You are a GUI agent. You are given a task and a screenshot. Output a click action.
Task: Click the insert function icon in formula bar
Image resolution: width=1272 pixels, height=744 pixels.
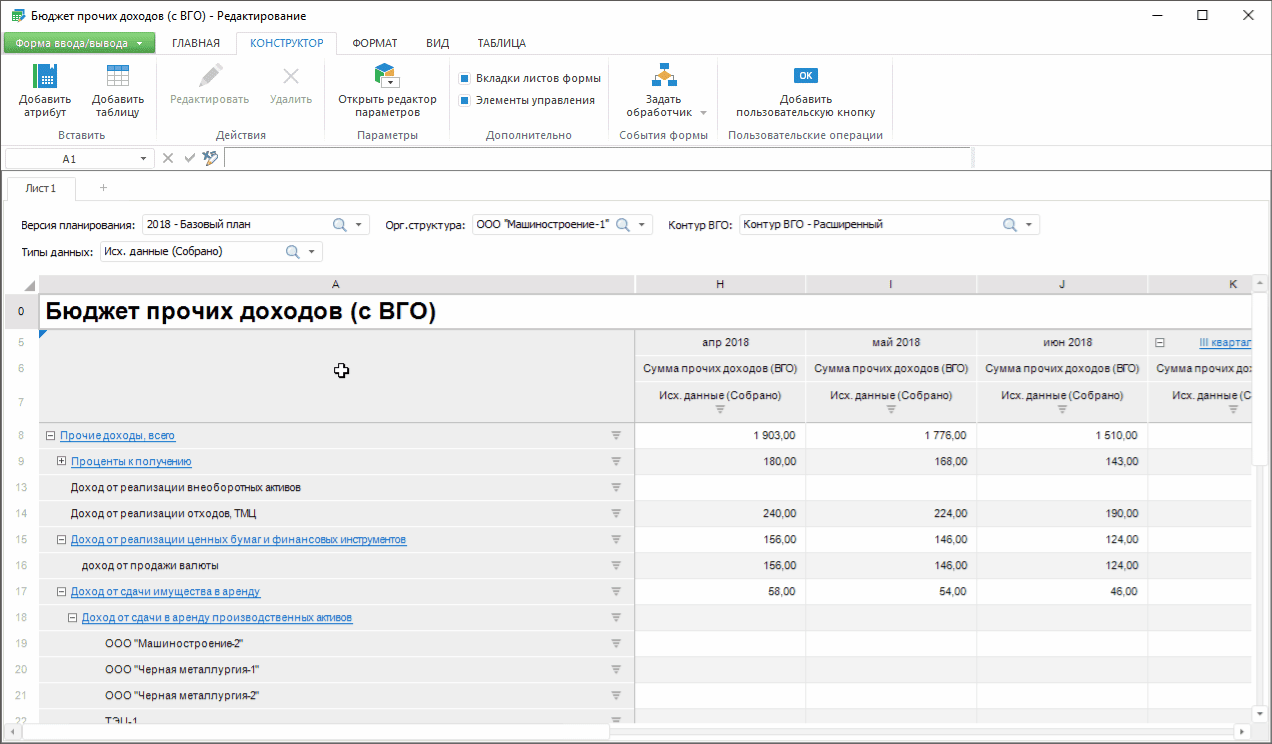210,158
